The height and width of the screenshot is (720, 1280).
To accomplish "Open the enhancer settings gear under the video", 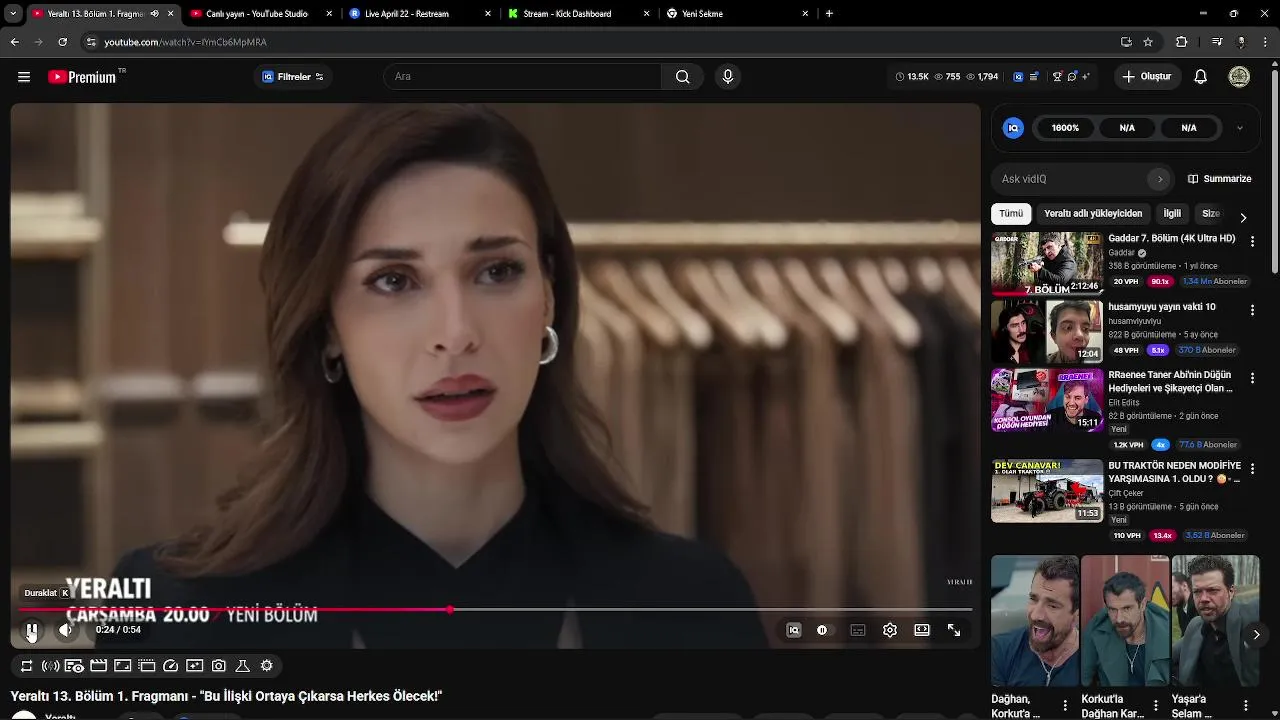I will pos(267,666).
